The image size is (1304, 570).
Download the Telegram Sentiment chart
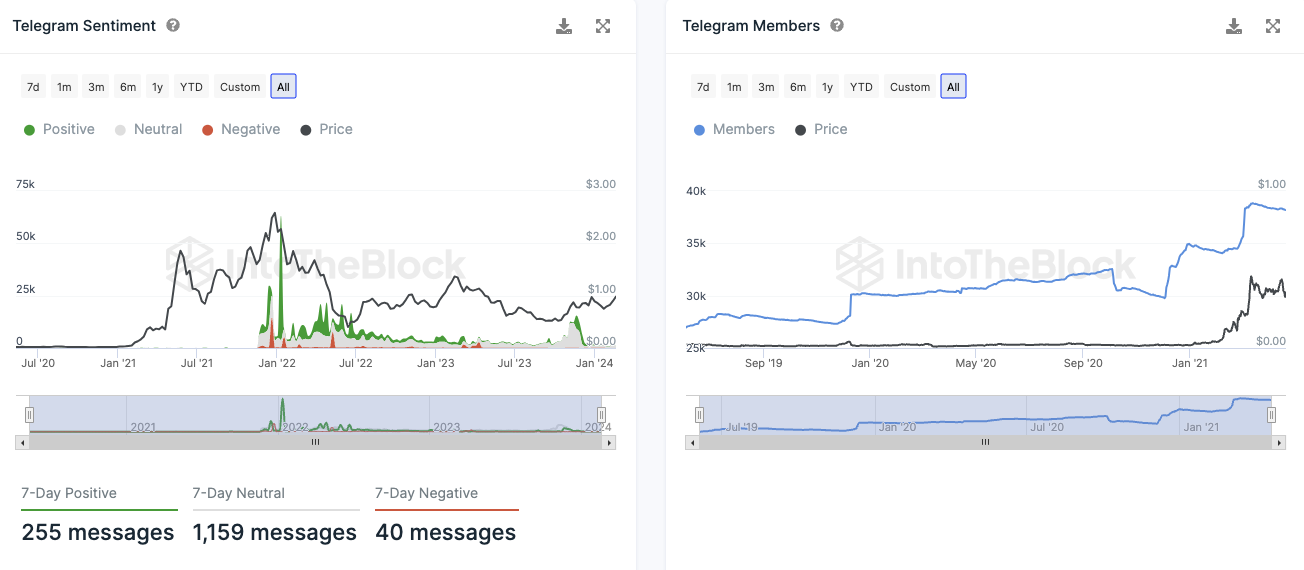[564, 26]
